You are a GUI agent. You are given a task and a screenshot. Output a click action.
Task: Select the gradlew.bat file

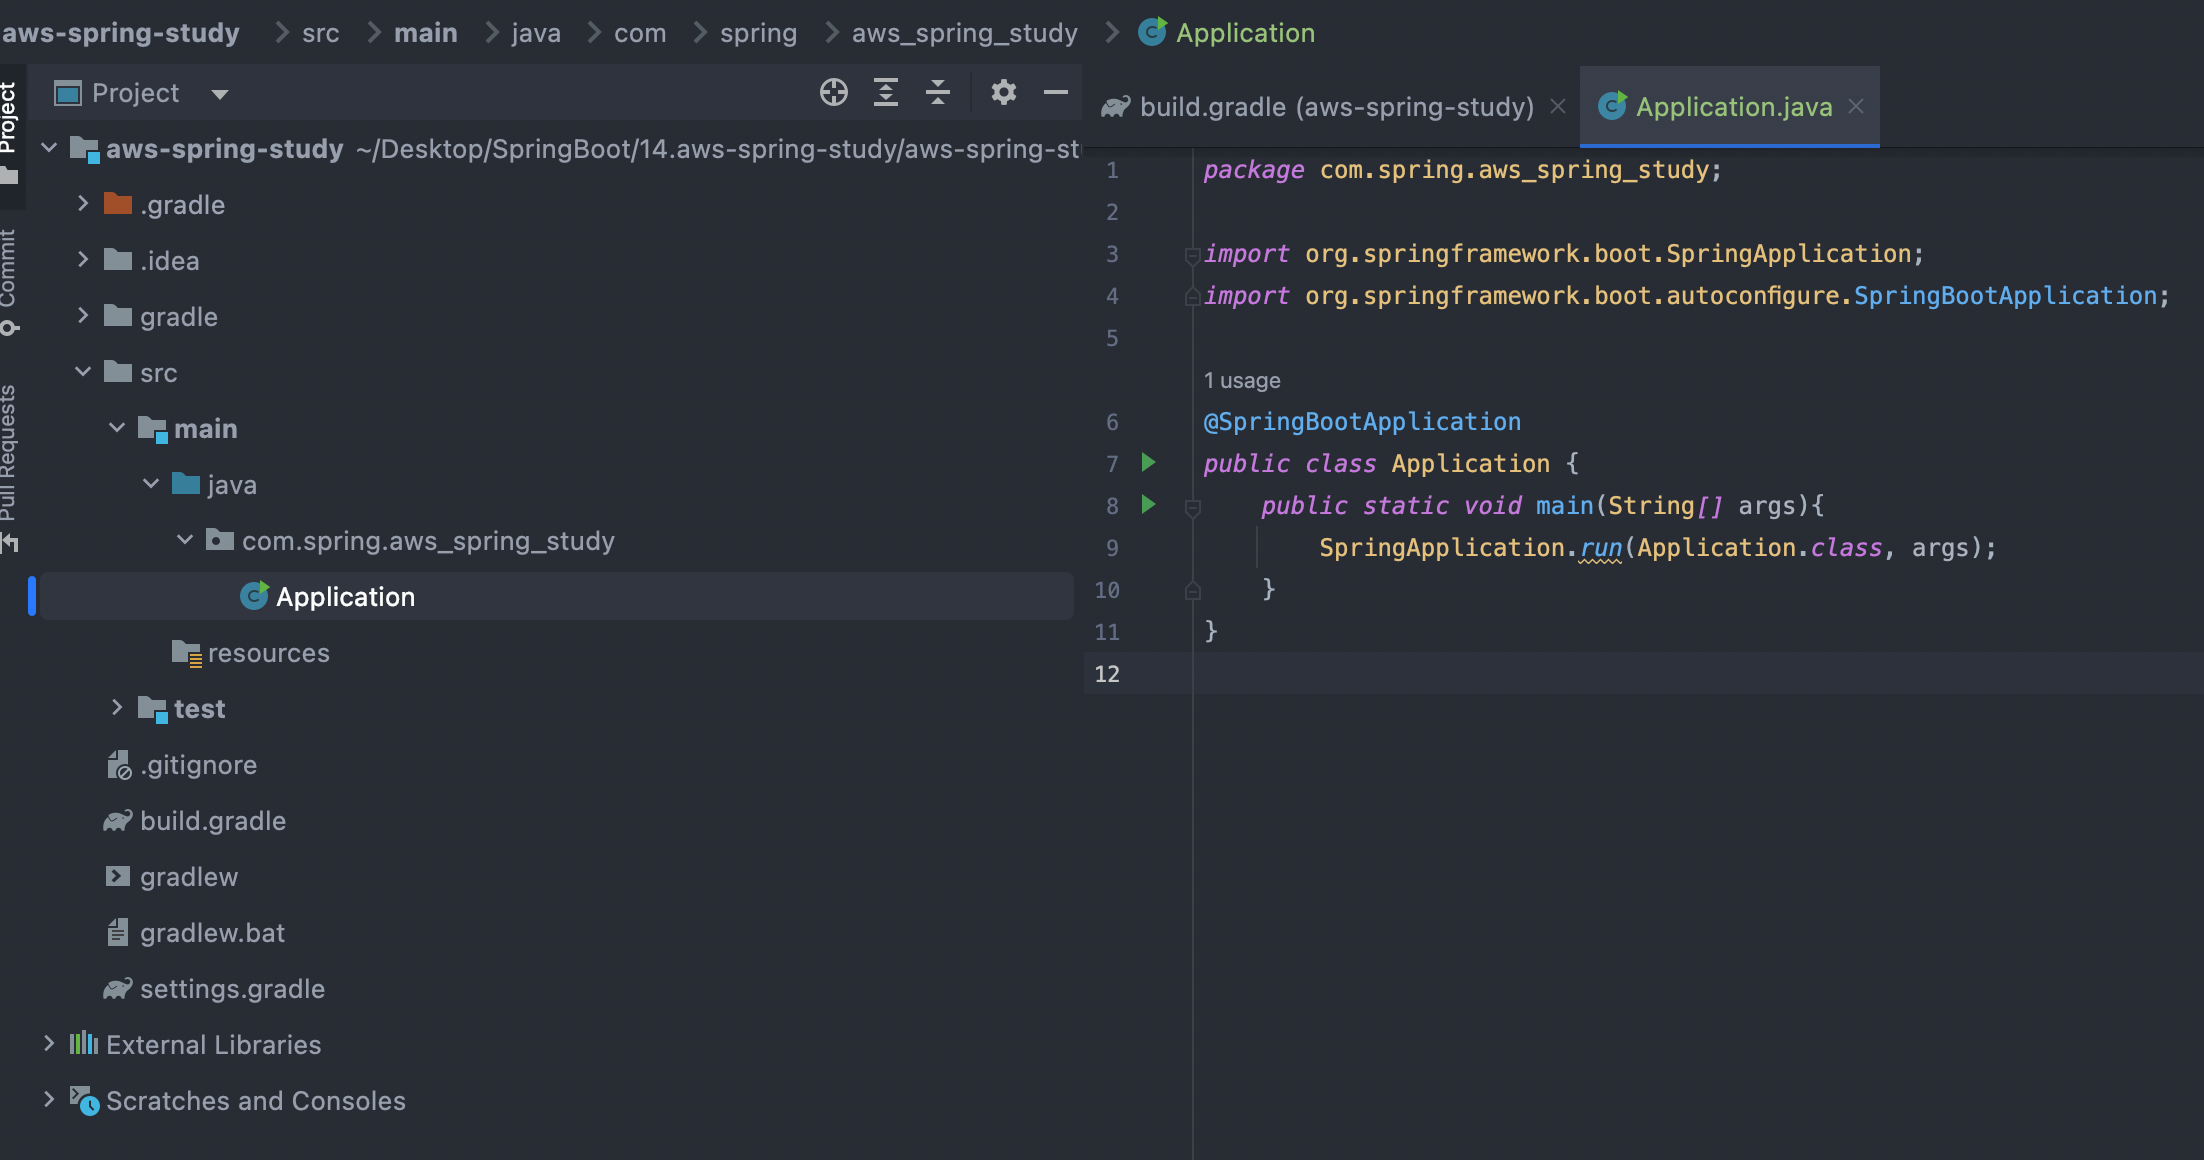point(212,933)
